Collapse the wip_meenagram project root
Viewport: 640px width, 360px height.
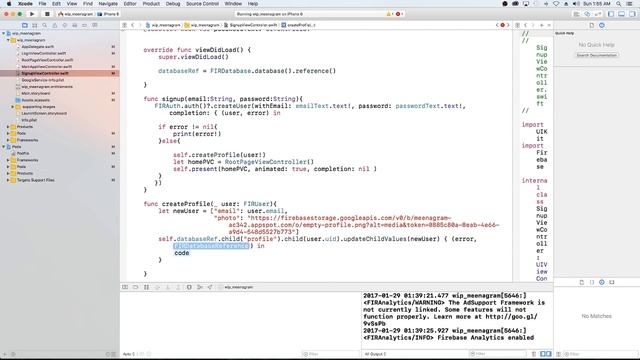tap(4, 33)
